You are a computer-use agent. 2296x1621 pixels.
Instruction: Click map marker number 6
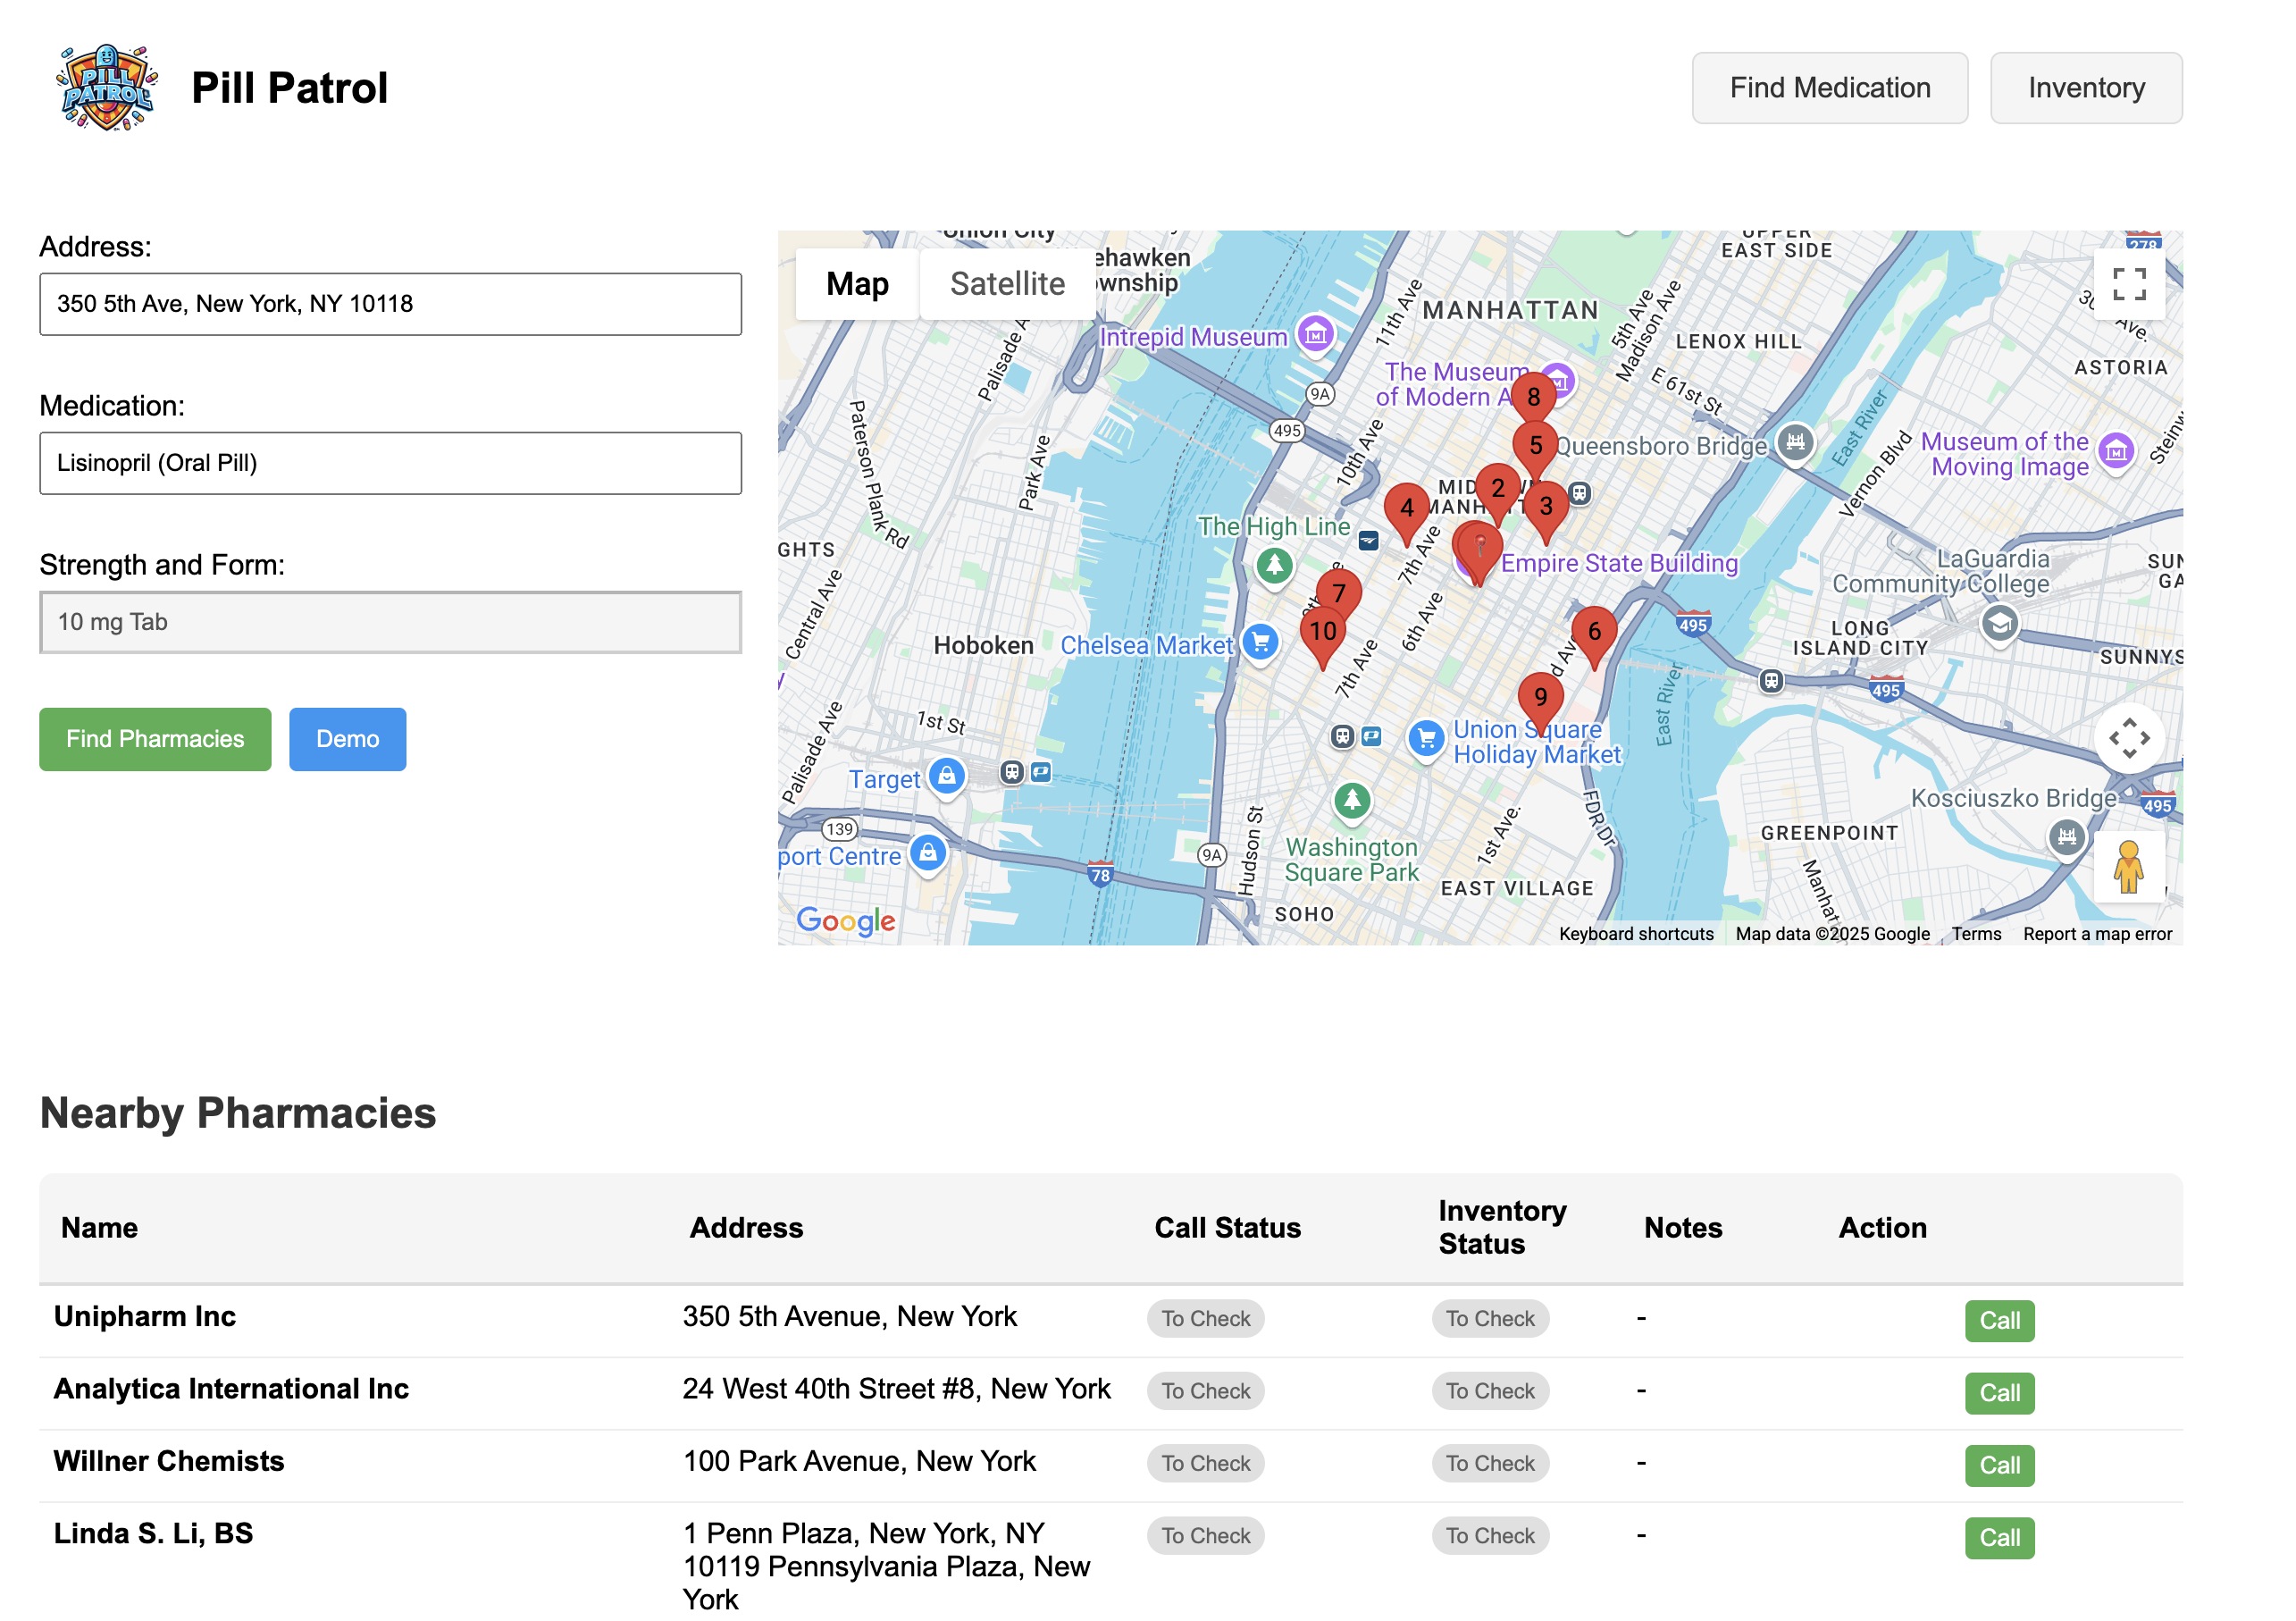[1593, 631]
